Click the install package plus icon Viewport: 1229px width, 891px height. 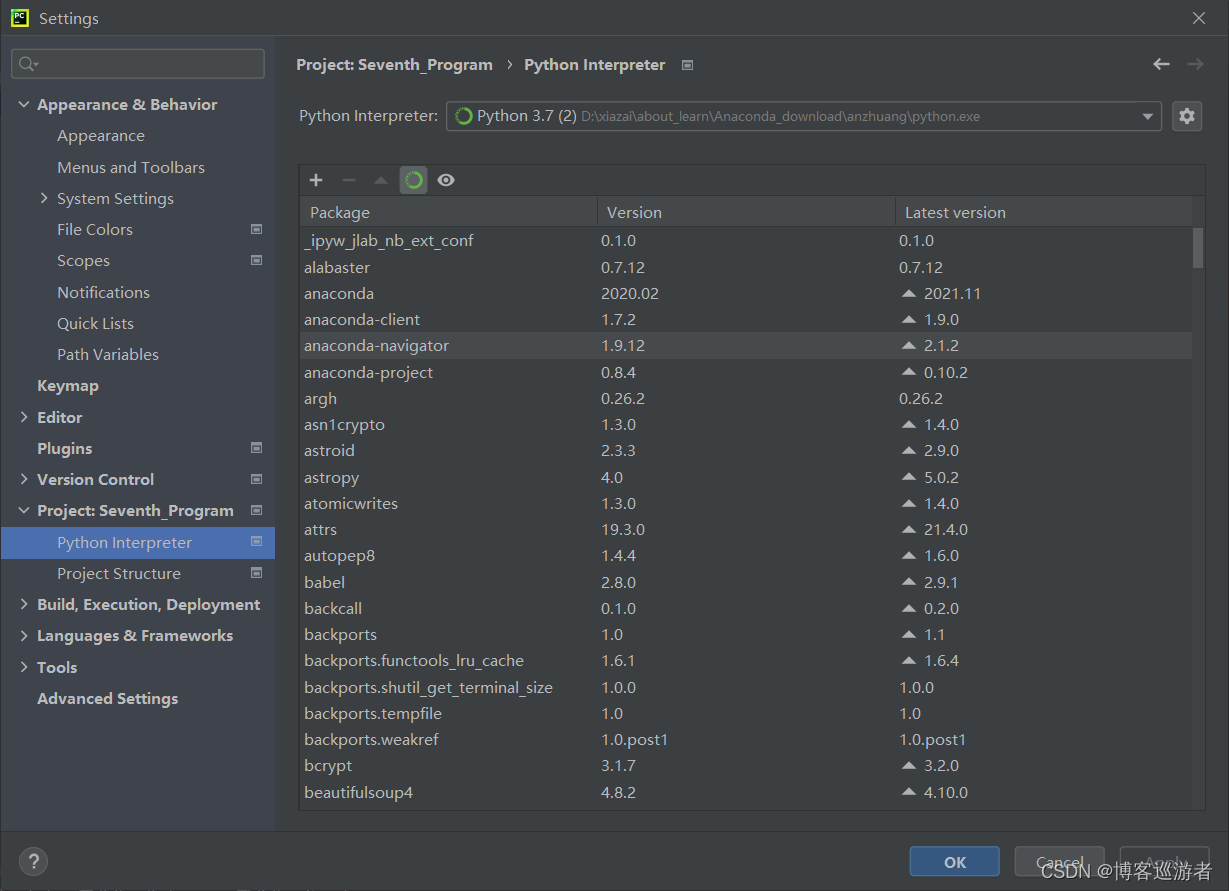(316, 180)
